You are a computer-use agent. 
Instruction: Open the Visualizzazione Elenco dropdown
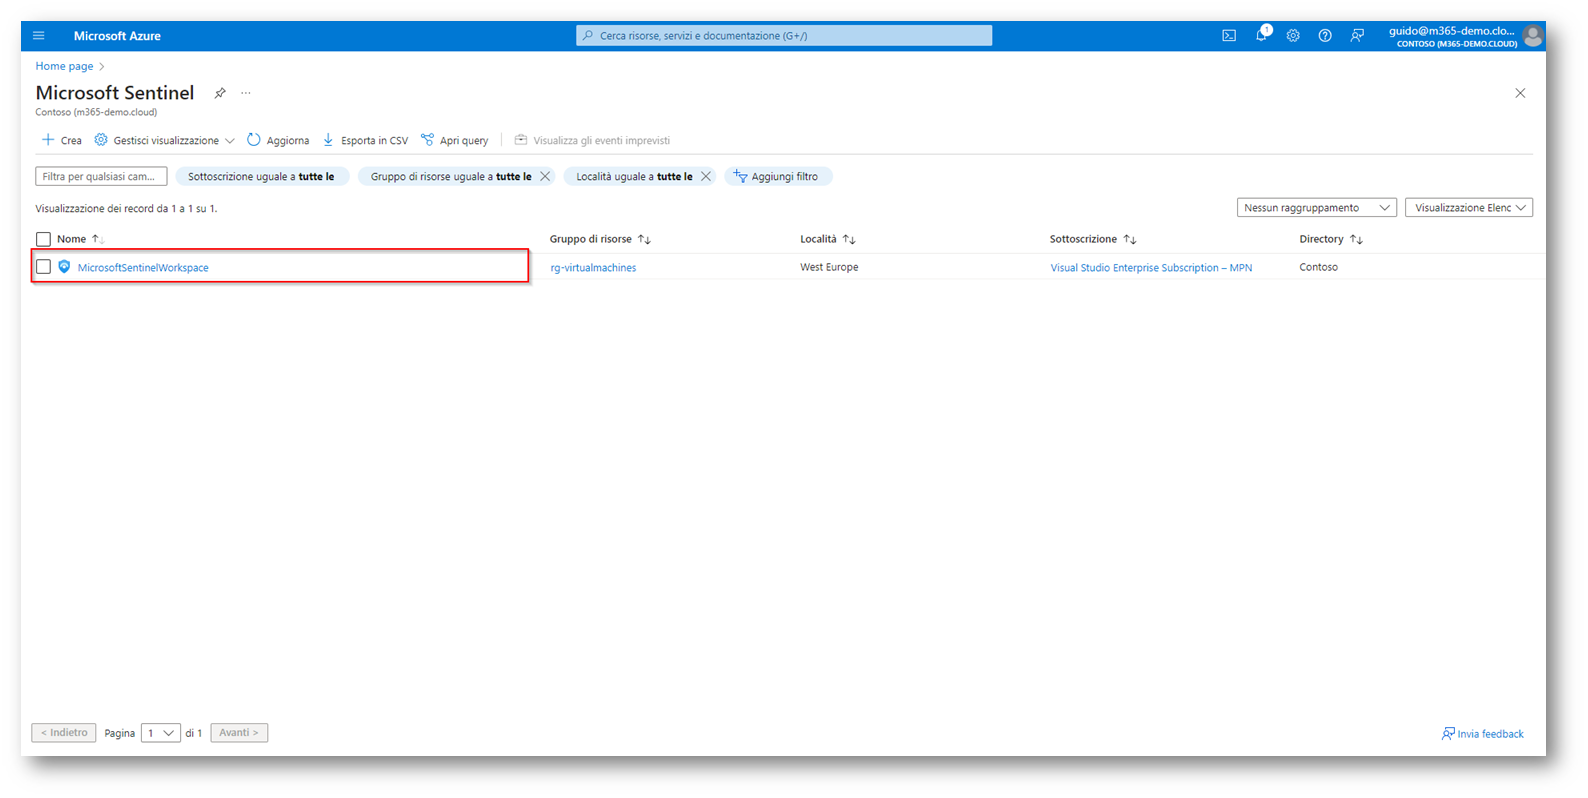click(1468, 208)
